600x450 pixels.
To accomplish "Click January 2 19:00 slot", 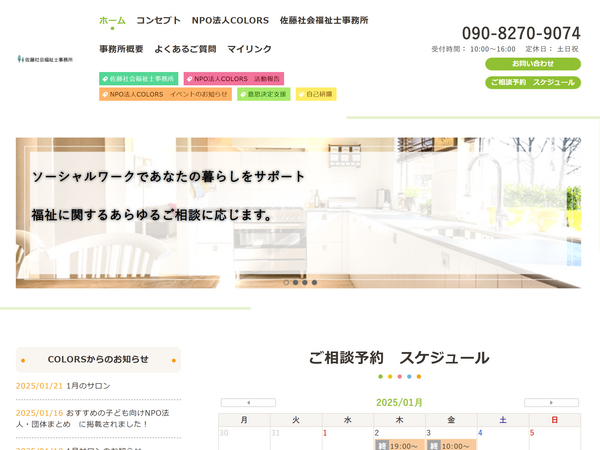I will (399, 446).
